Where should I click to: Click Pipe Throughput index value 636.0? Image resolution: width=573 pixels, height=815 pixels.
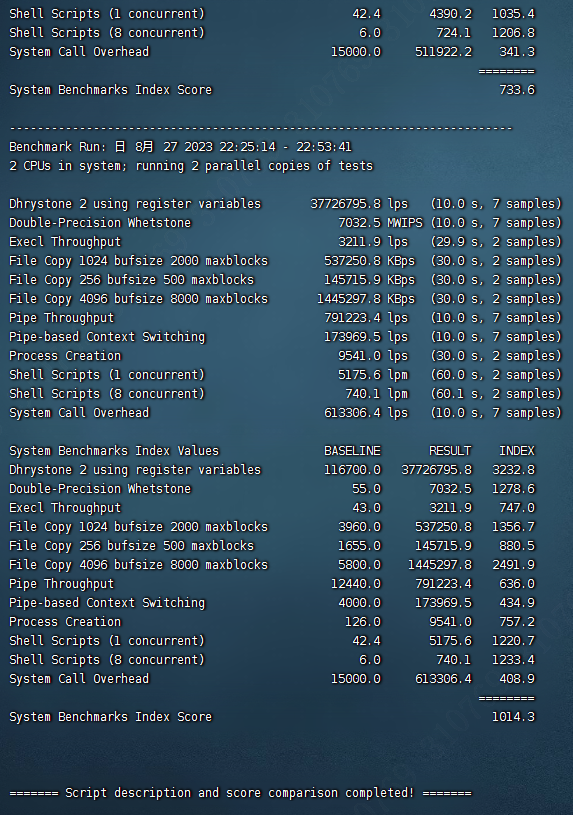517,584
